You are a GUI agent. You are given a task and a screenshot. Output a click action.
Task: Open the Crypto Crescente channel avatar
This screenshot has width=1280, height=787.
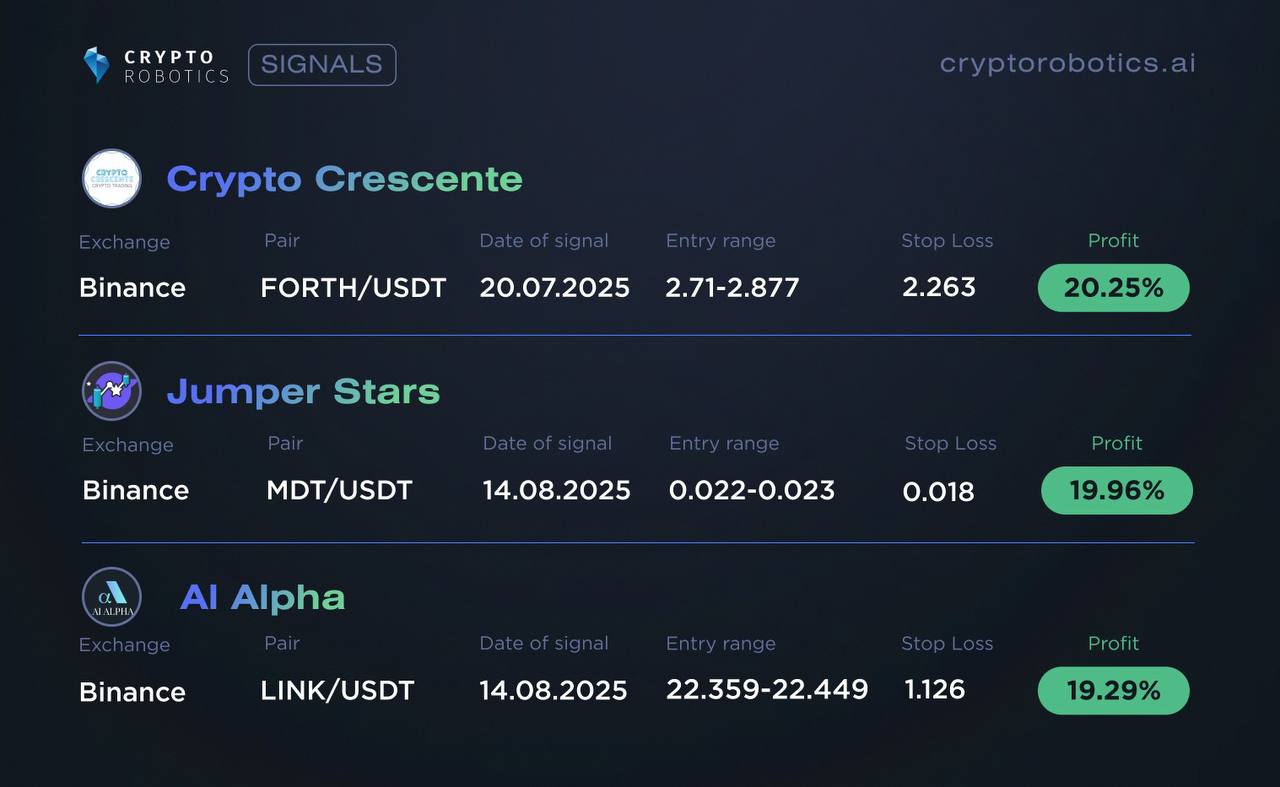point(111,178)
